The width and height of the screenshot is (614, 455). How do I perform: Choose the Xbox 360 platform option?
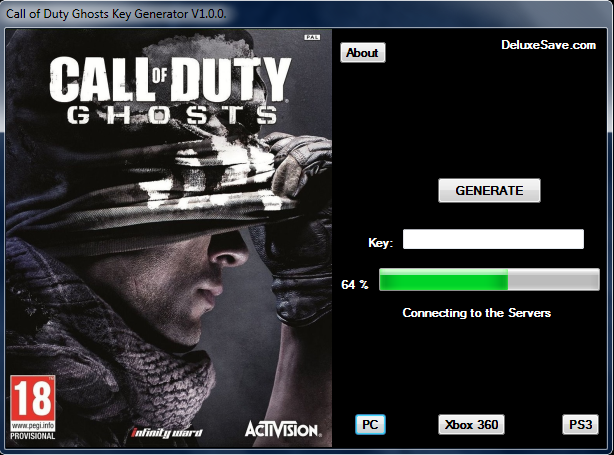[471, 425]
